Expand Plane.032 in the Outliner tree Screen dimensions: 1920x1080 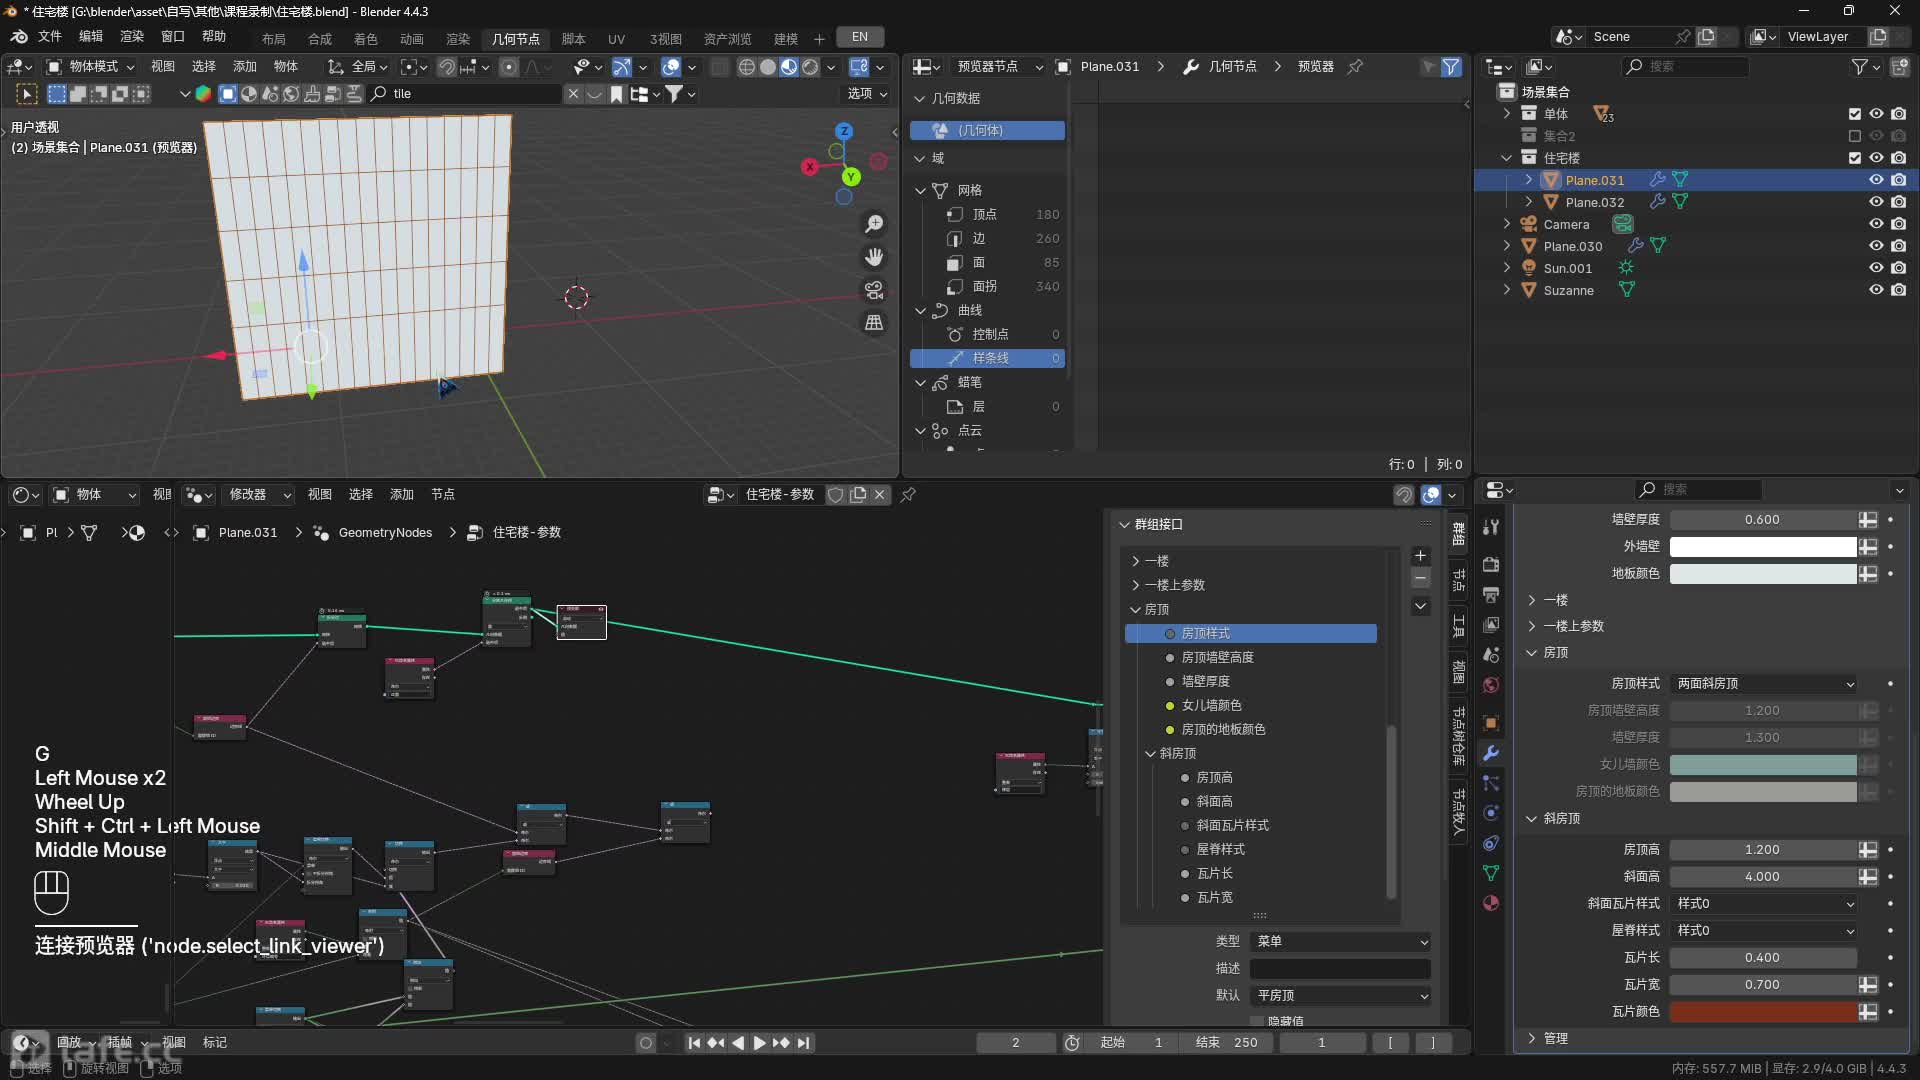click(x=1528, y=202)
